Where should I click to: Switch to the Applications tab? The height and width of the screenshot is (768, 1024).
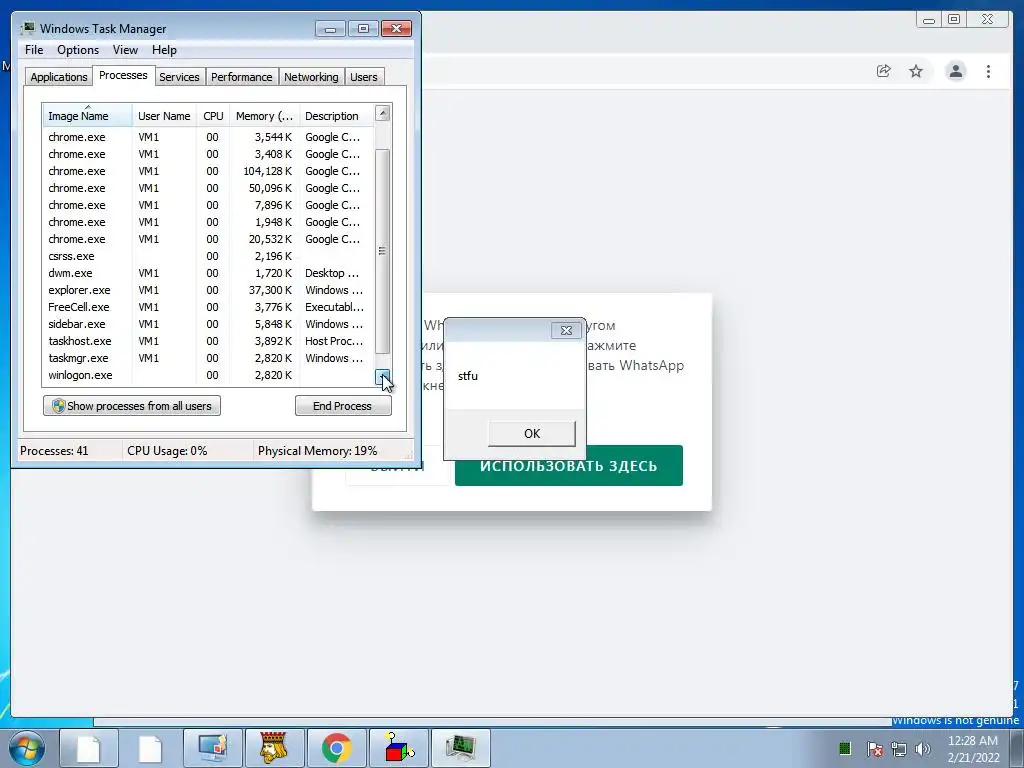pos(59,77)
